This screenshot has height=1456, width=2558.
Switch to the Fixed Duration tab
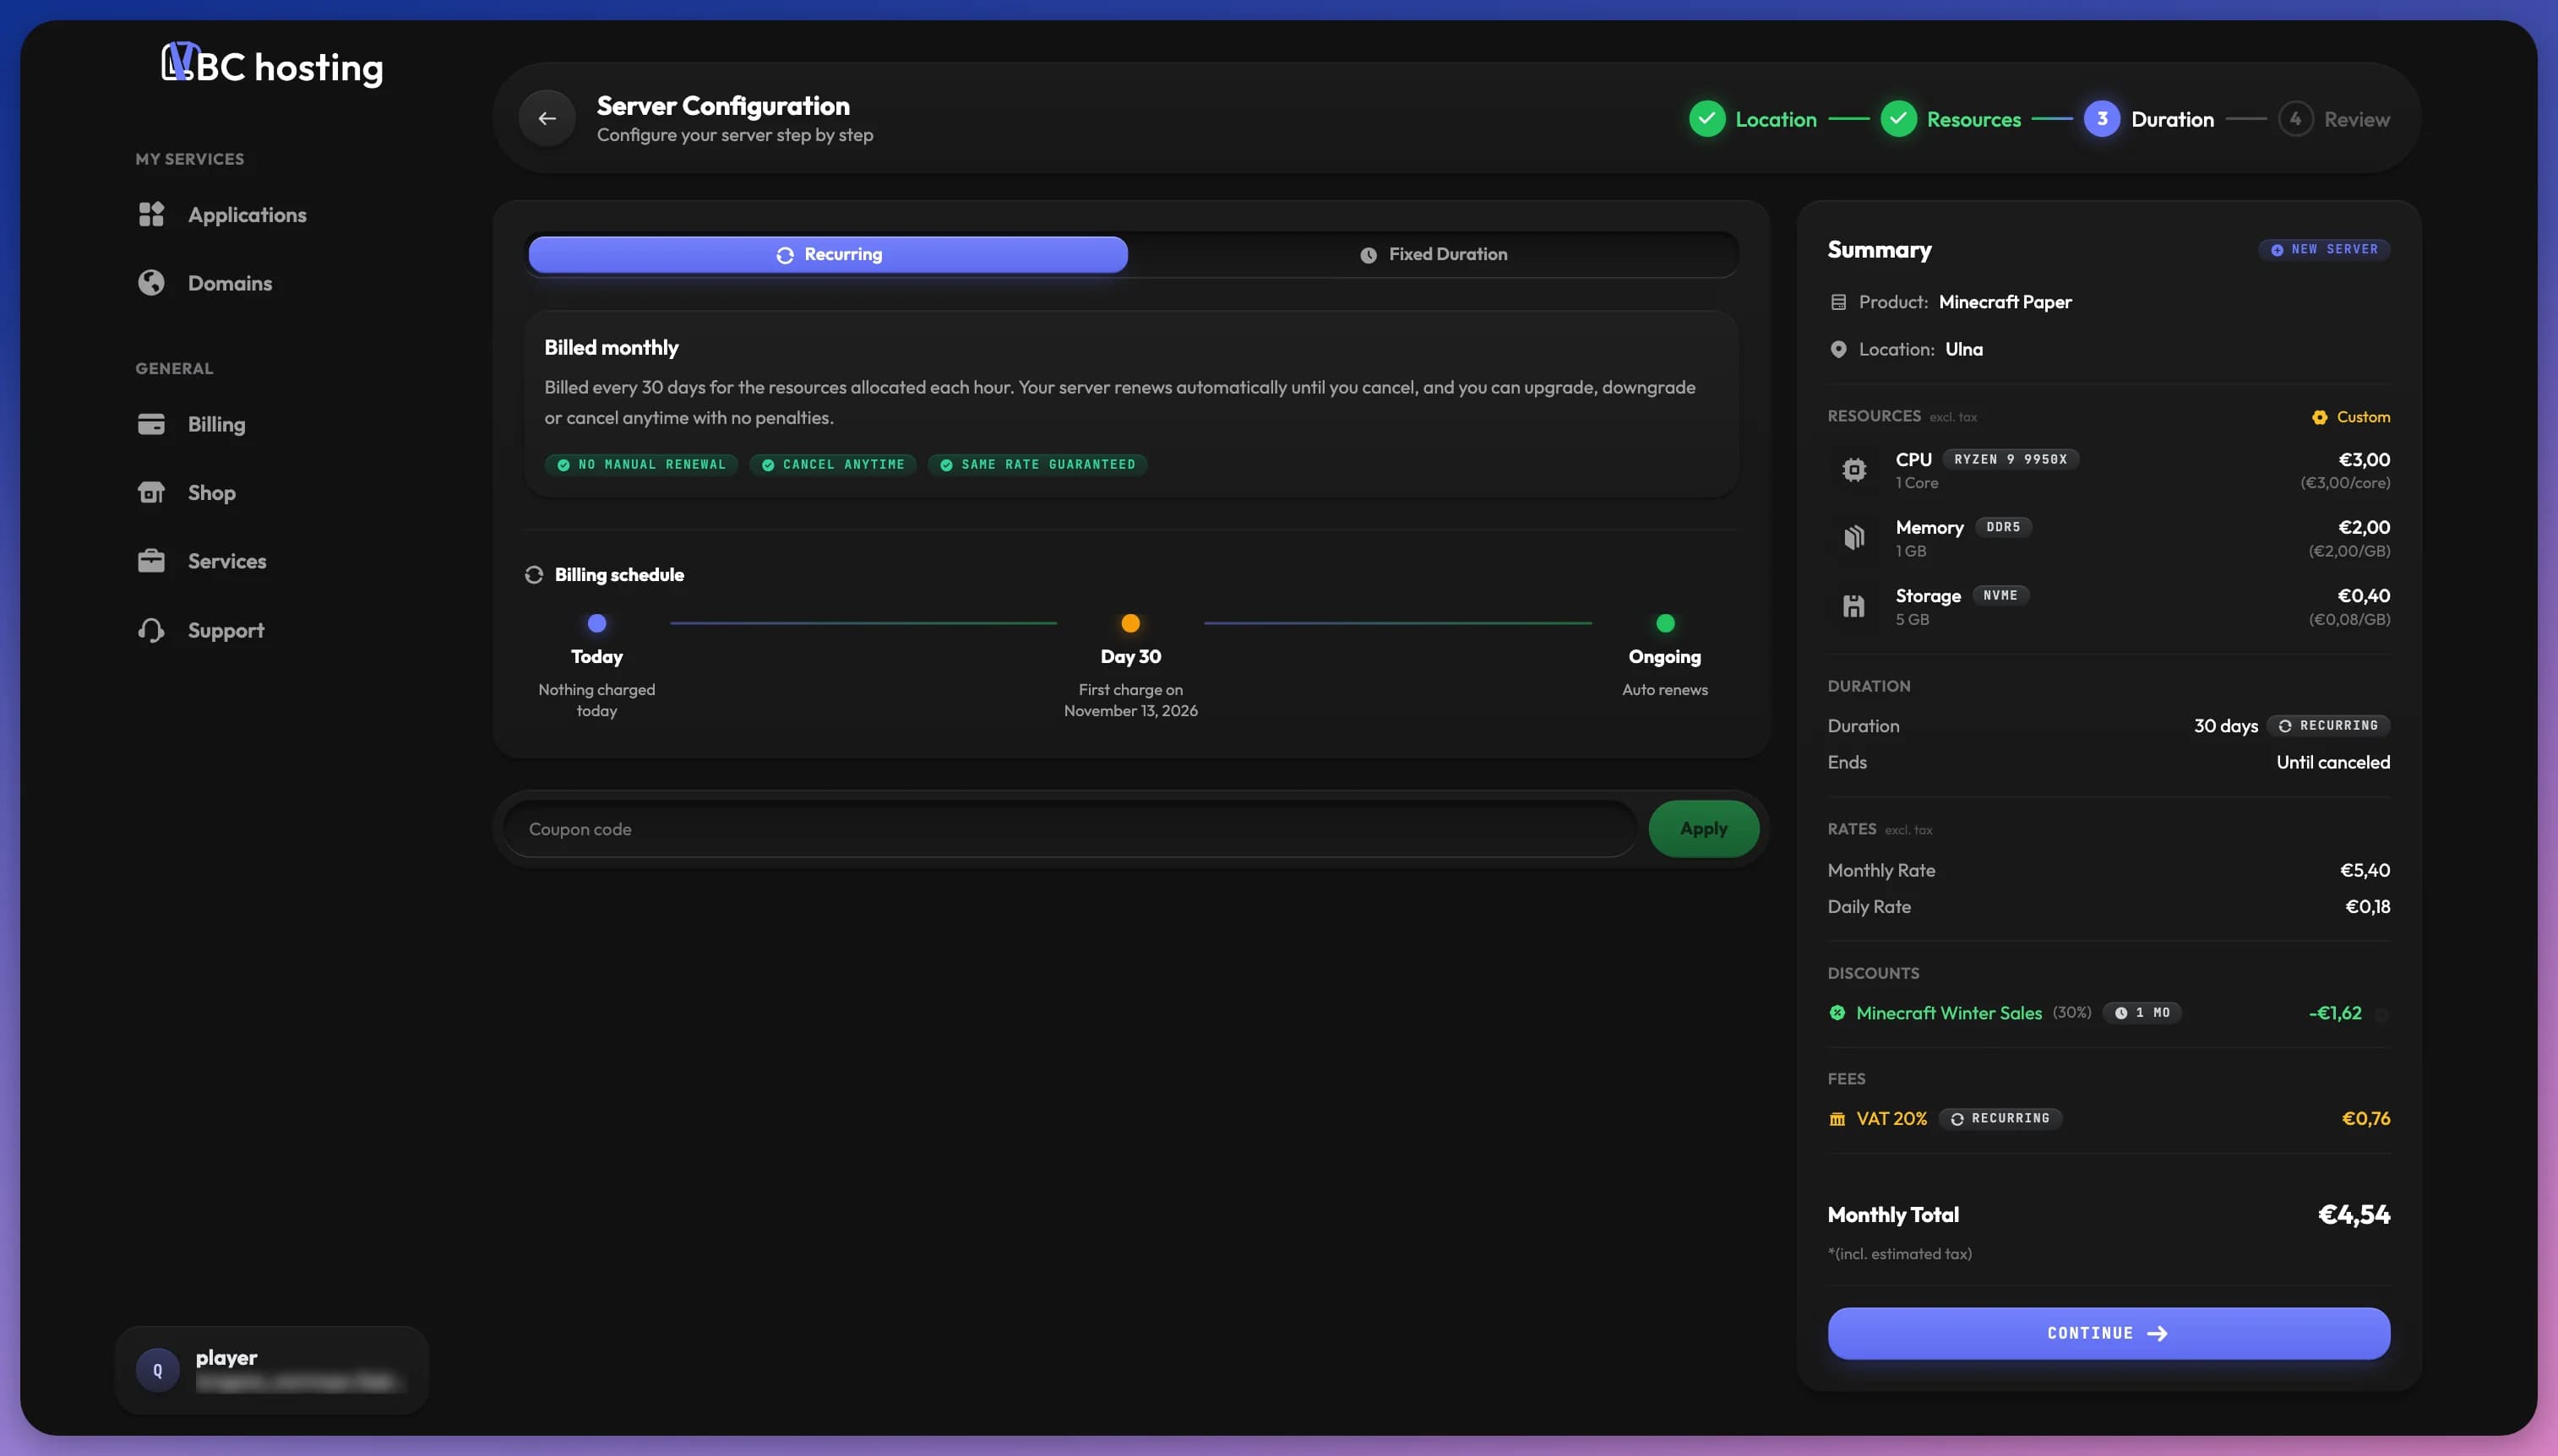(1433, 254)
